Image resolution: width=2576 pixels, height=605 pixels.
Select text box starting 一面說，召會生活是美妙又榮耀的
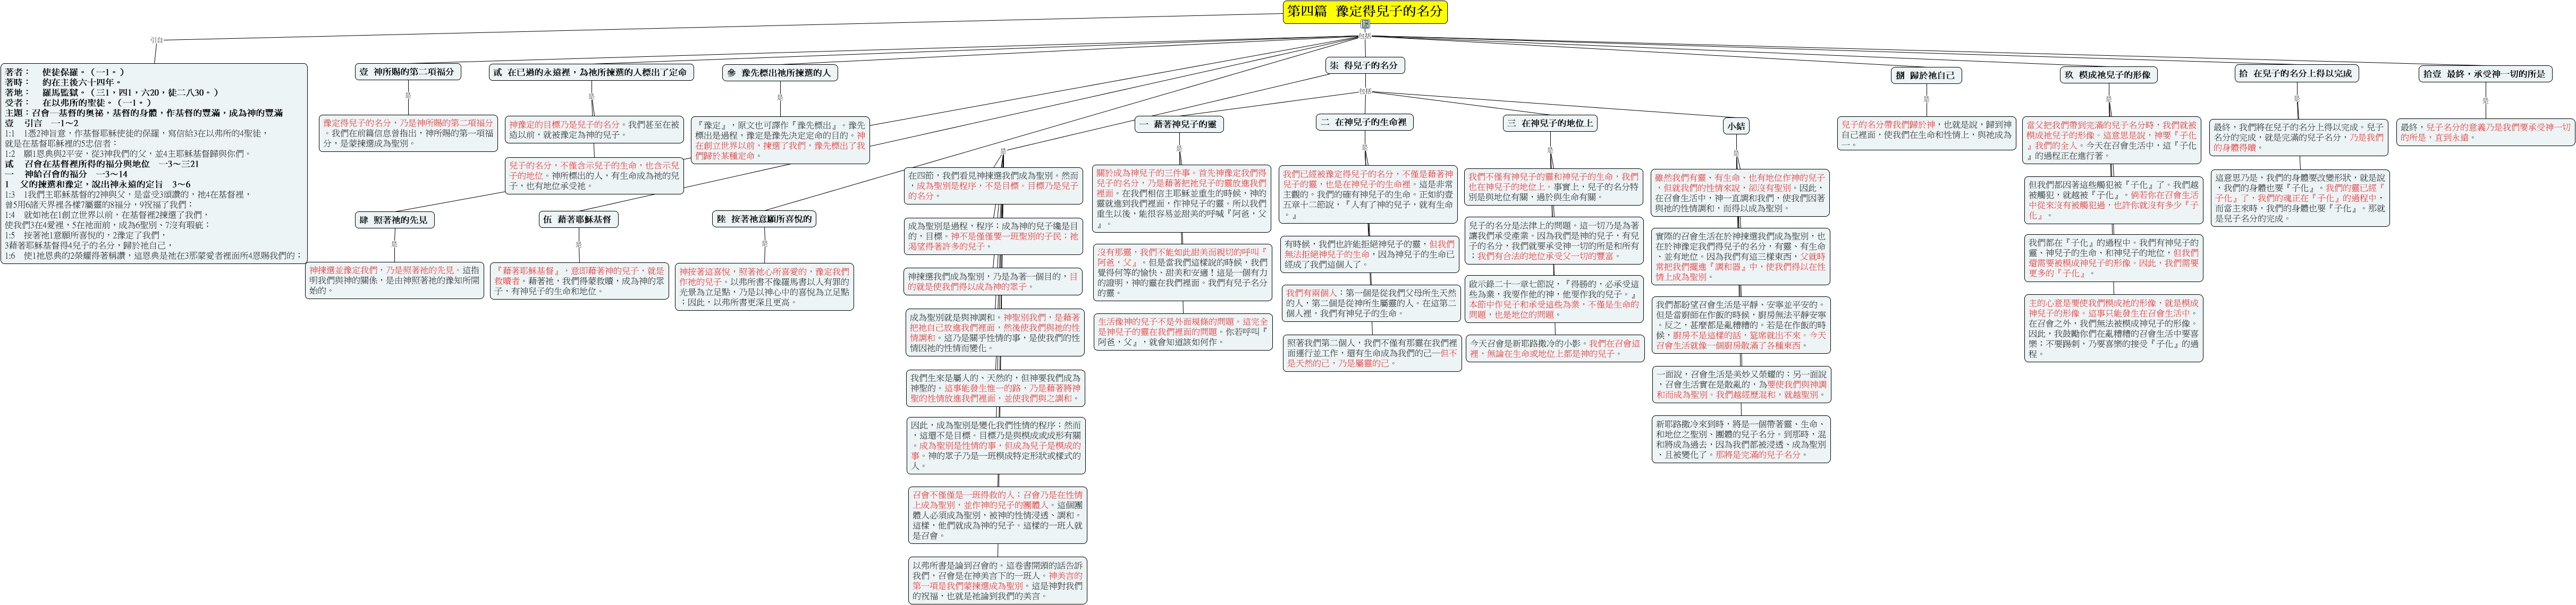tap(1741, 384)
